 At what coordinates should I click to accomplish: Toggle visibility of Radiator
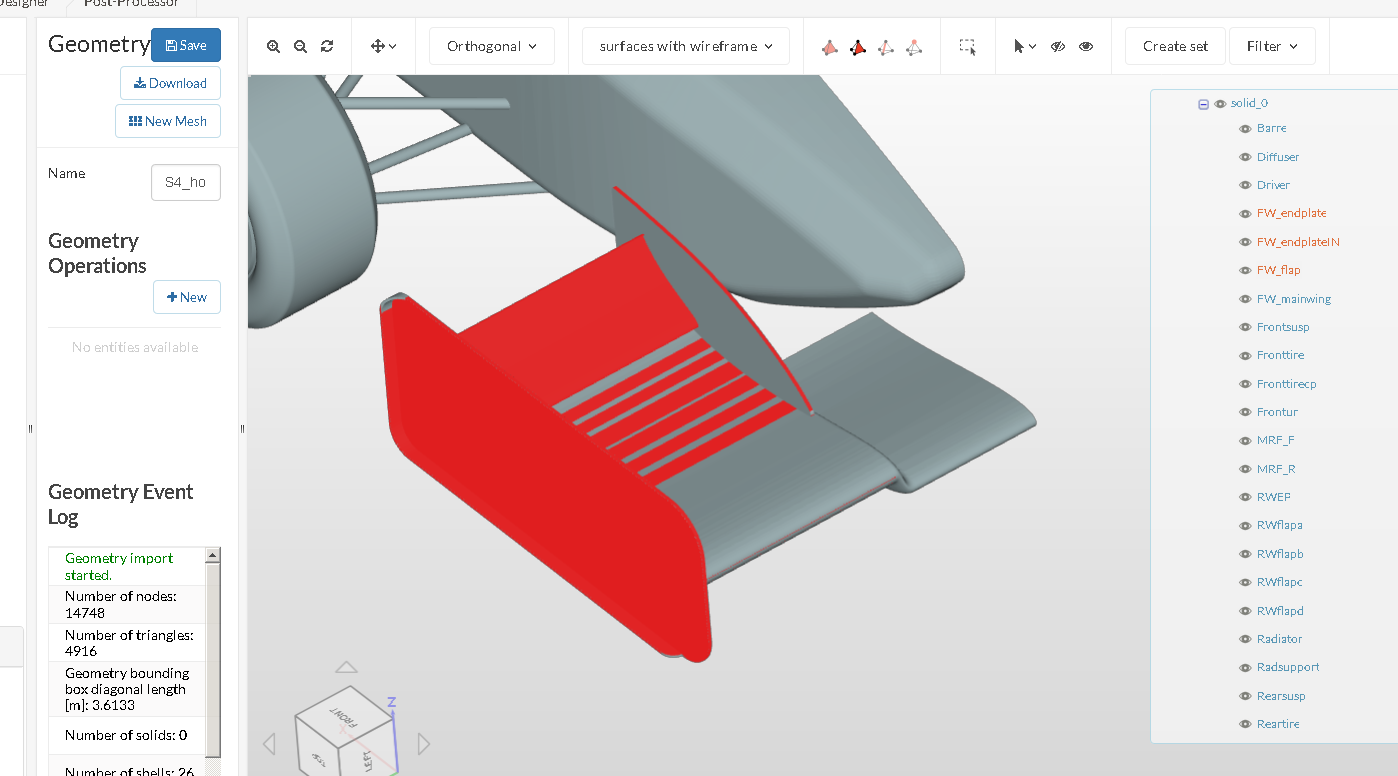(x=1245, y=640)
